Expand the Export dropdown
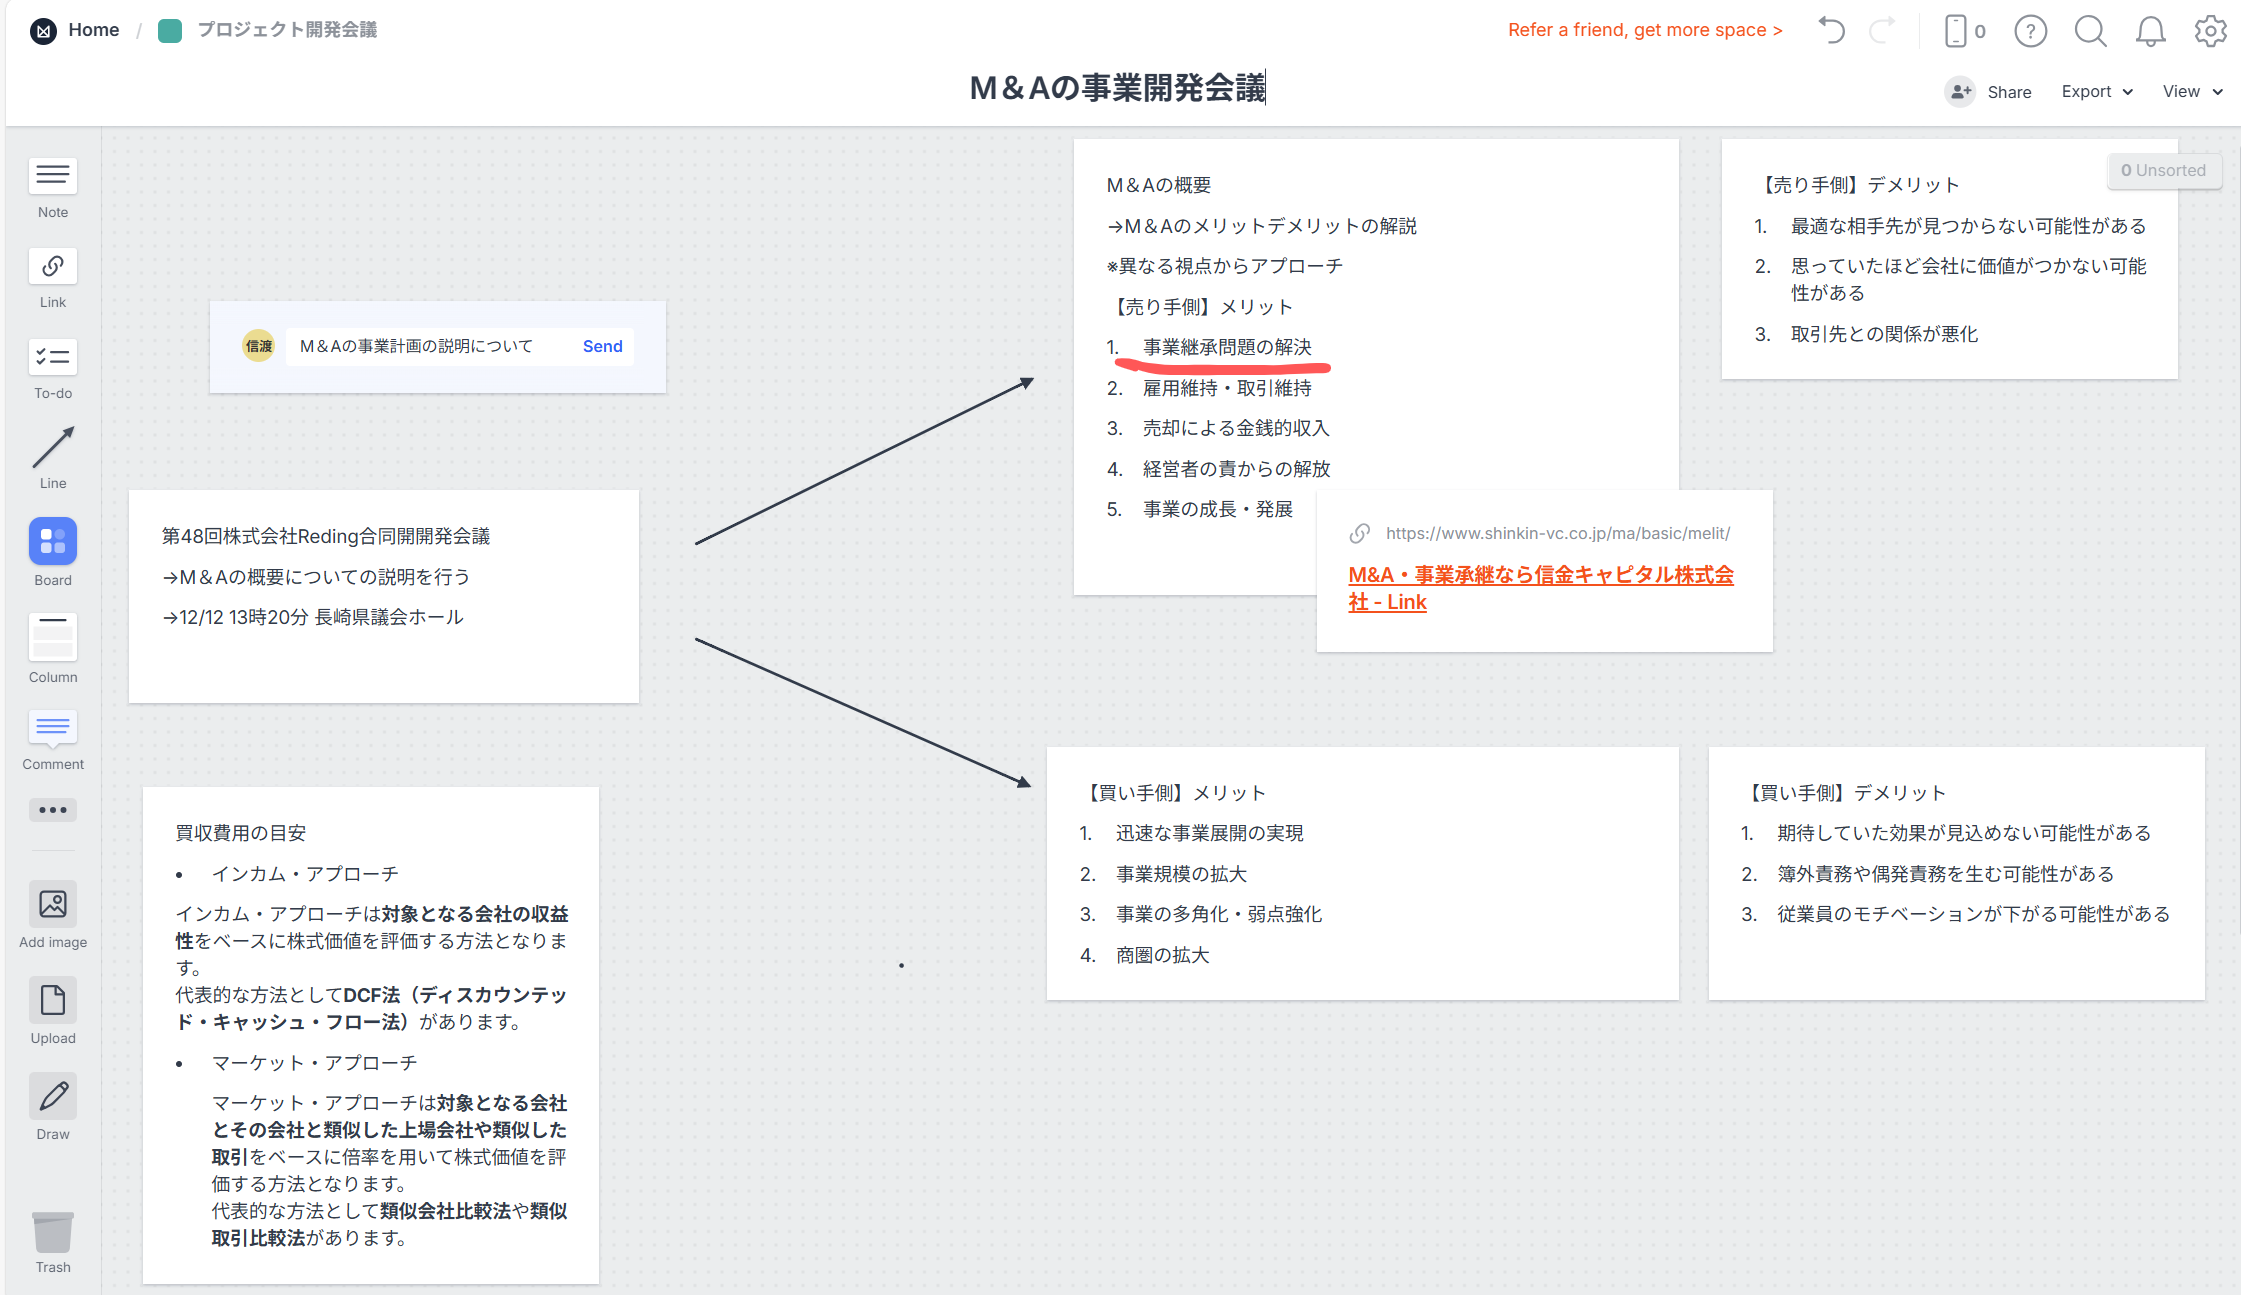 (2096, 91)
